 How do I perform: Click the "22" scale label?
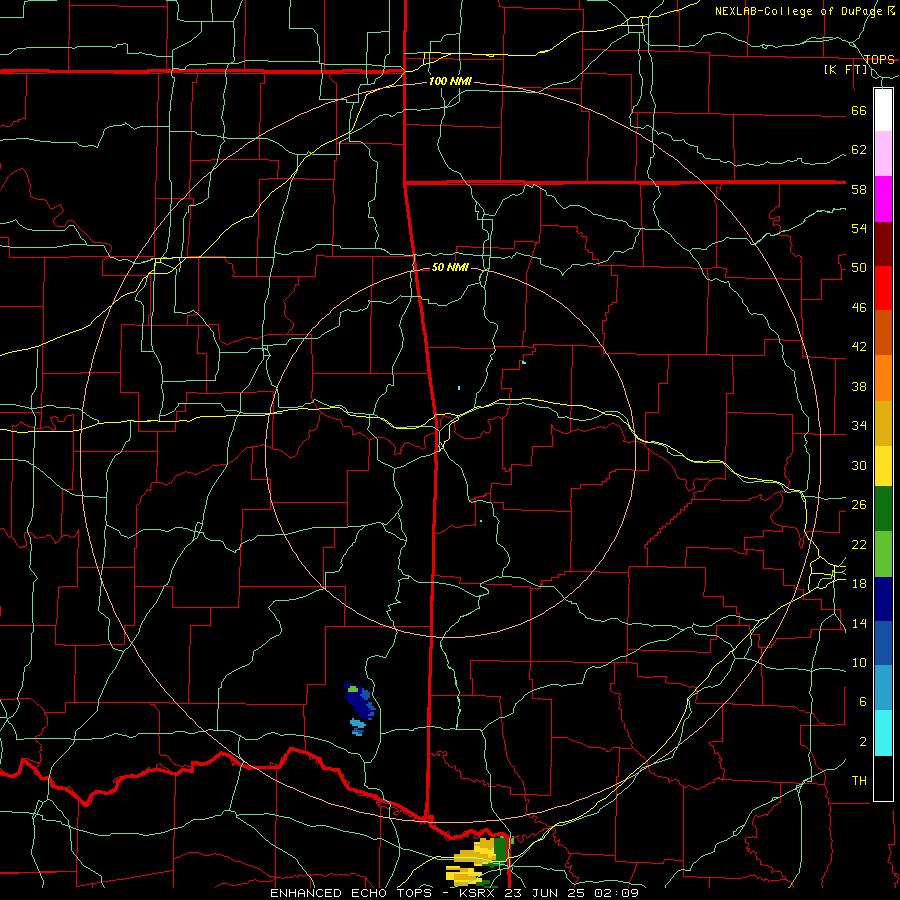(859, 545)
